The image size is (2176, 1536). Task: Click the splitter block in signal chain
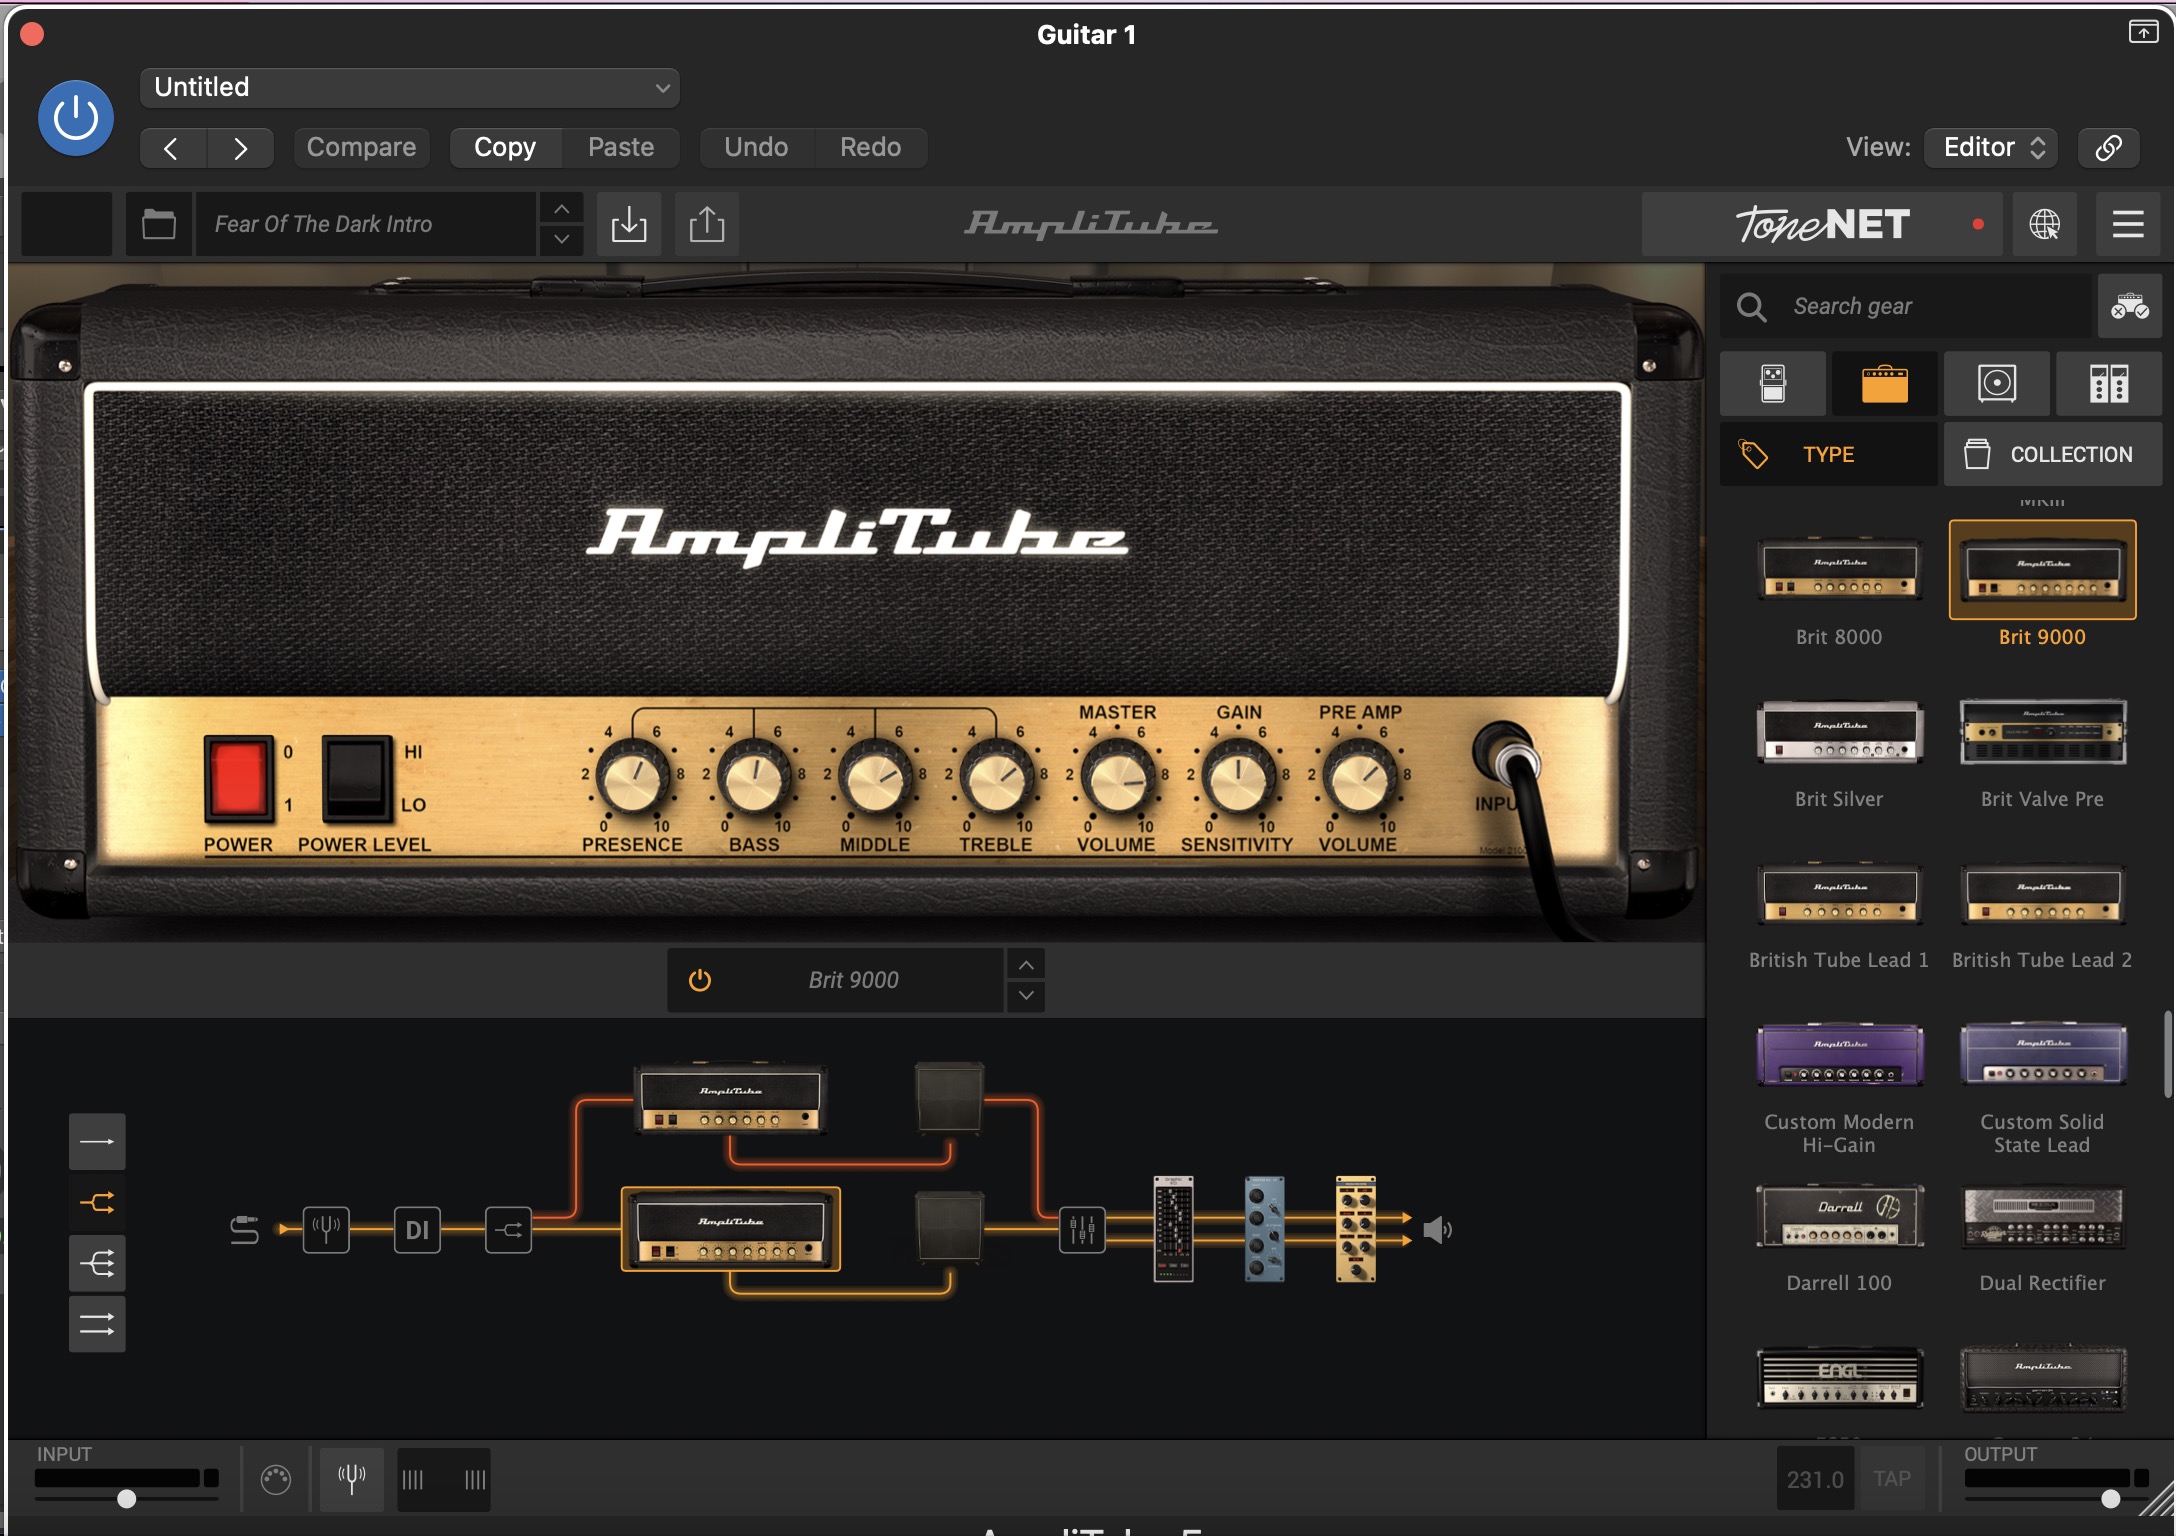[508, 1229]
